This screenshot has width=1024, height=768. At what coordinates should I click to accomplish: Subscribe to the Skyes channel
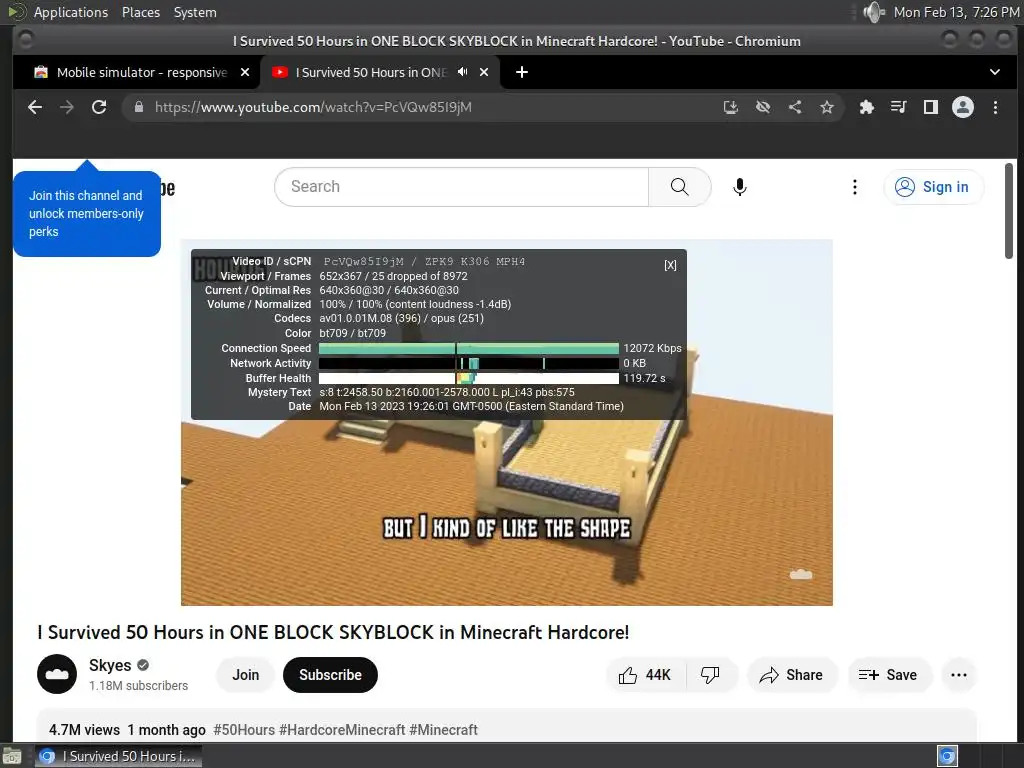click(330, 675)
